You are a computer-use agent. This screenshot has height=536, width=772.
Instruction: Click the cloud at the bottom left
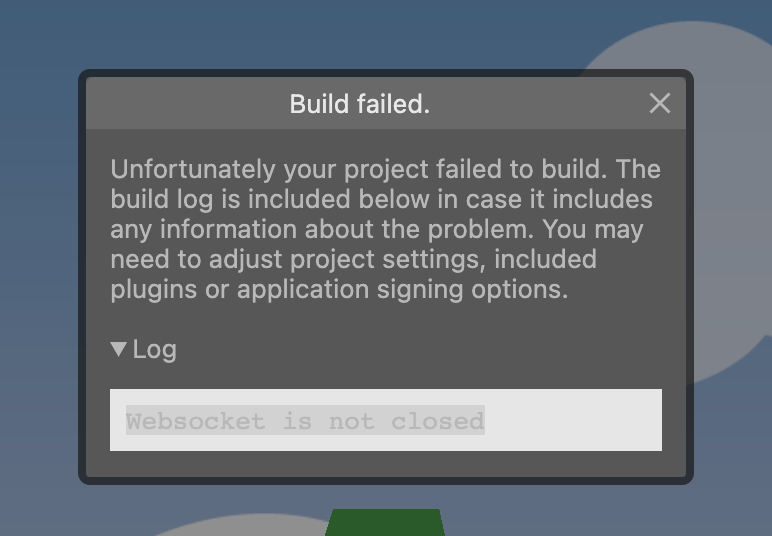[x=246, y=526]
